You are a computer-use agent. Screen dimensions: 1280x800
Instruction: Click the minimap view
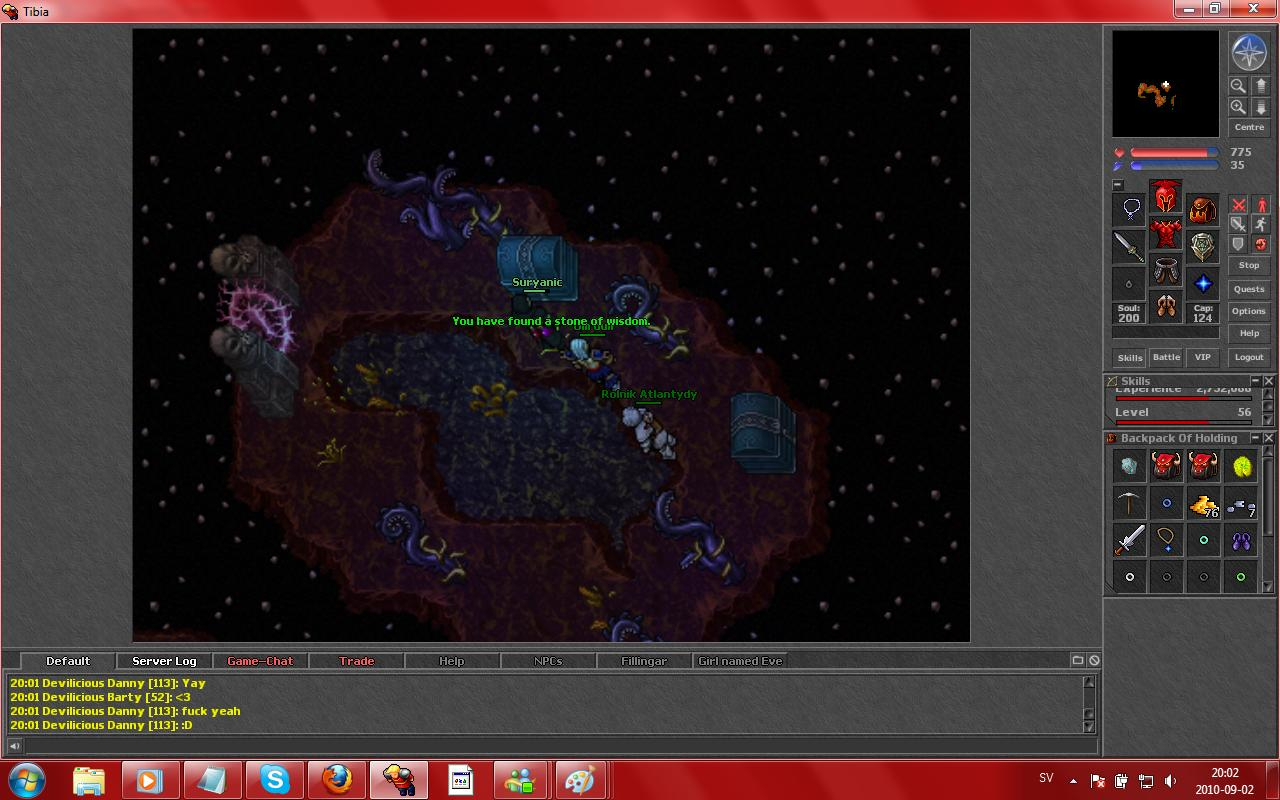point(1166,83)
